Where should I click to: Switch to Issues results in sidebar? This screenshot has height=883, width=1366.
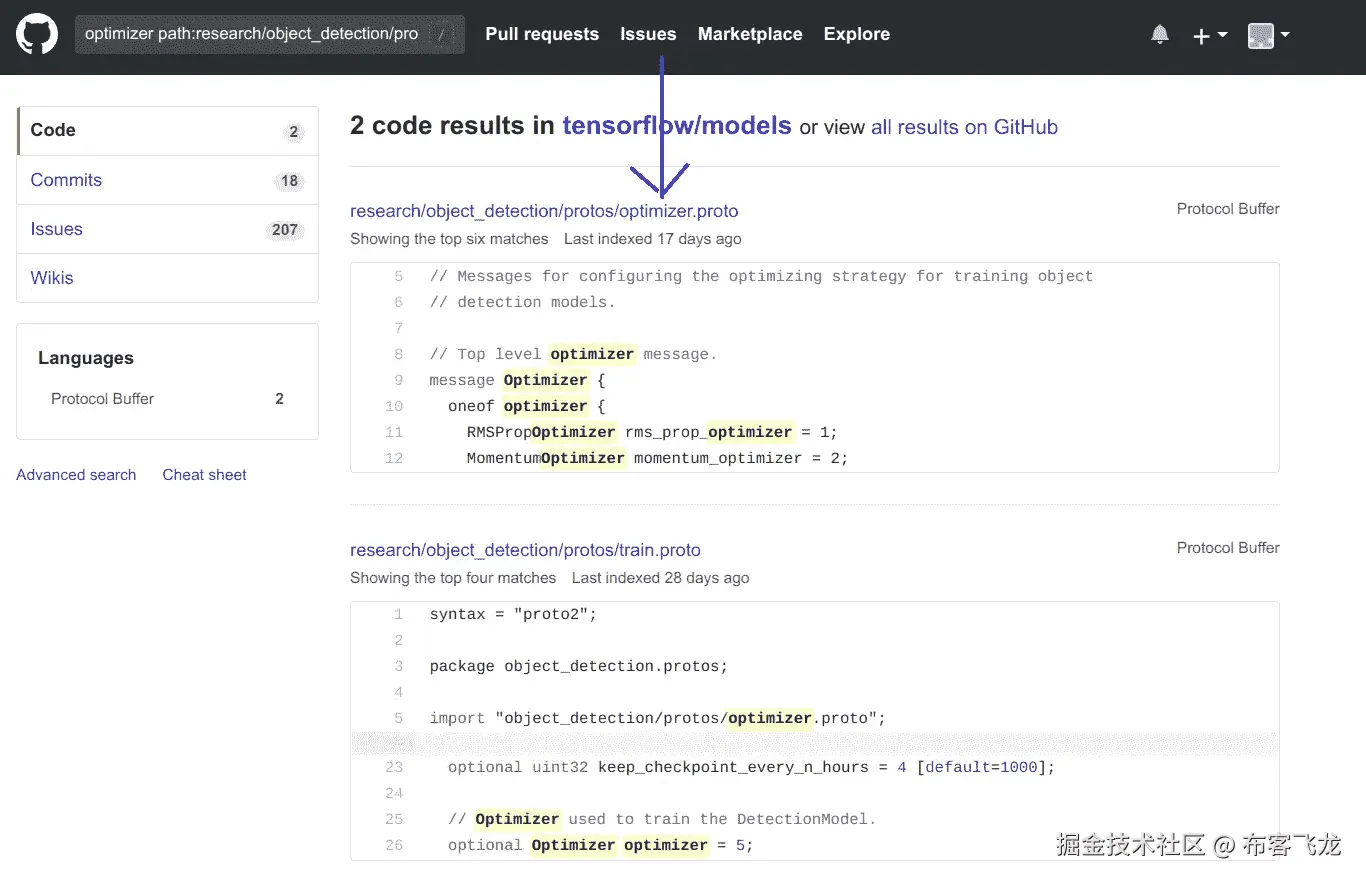(x=167, y=229)
